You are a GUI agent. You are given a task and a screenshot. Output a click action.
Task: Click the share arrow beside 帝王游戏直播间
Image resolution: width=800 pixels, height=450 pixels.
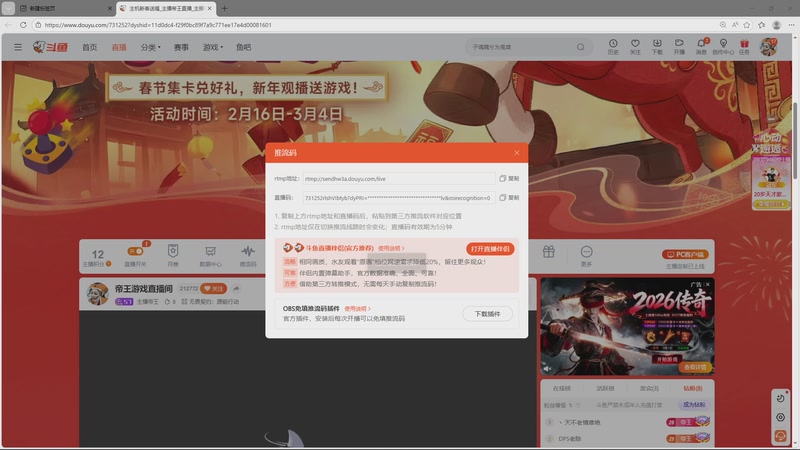point(236,289)
